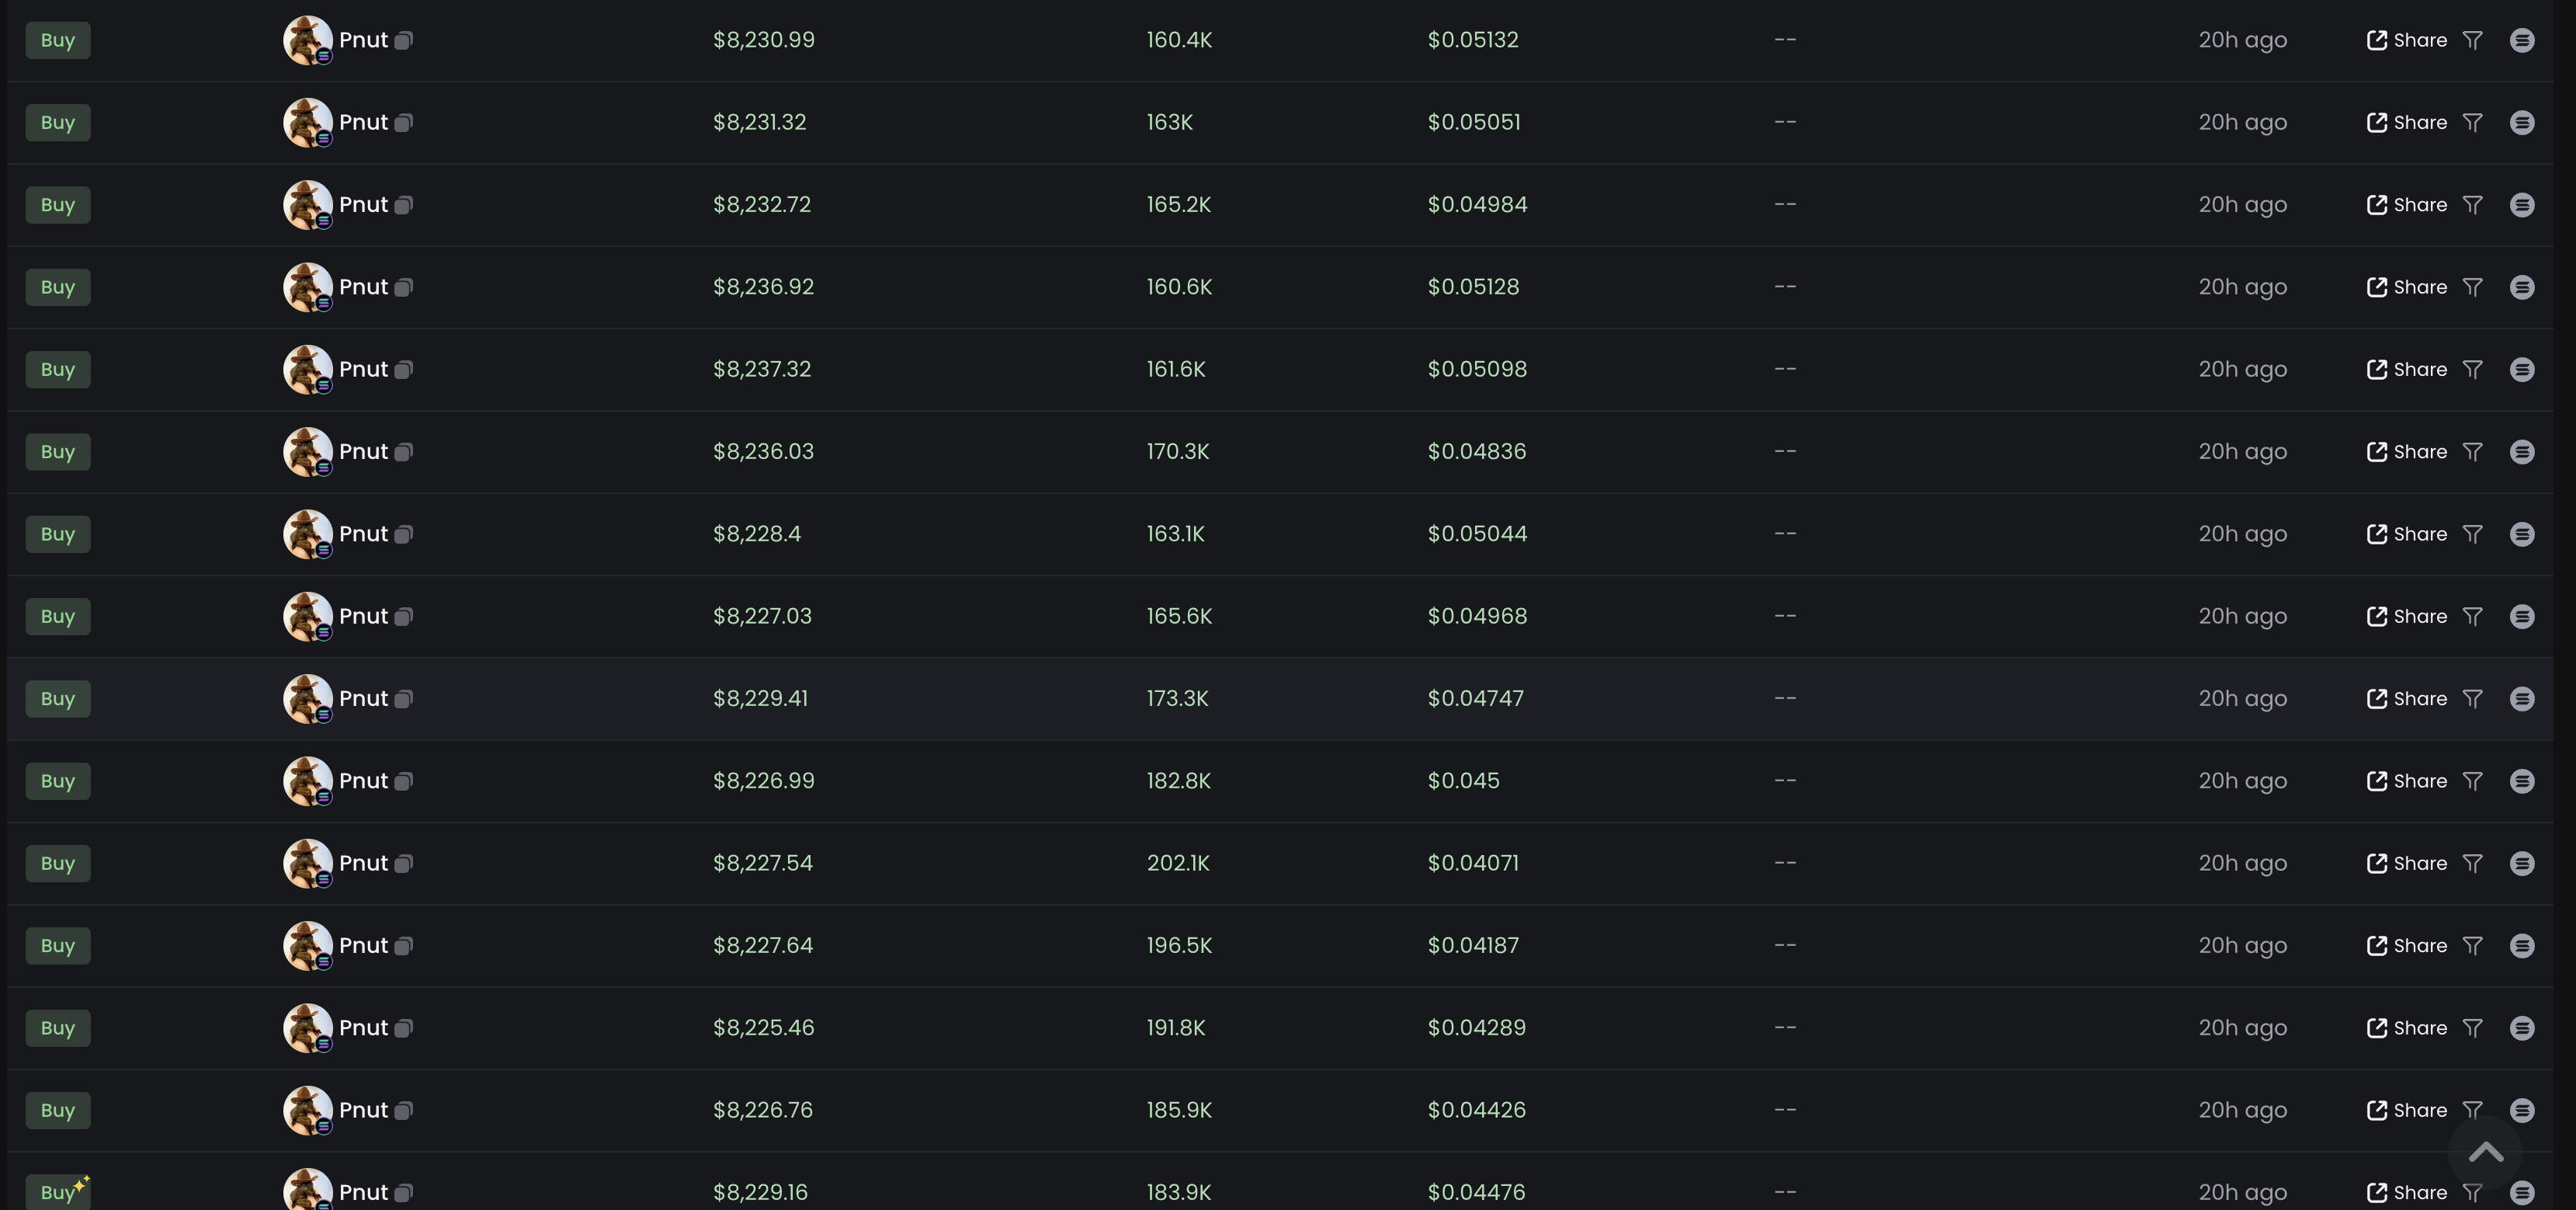Image resolution: width=2576 pixels, height=1210 pixels.
Task: Click the Pnut token name on the $8,236.03 row
Action: point(363,451)
